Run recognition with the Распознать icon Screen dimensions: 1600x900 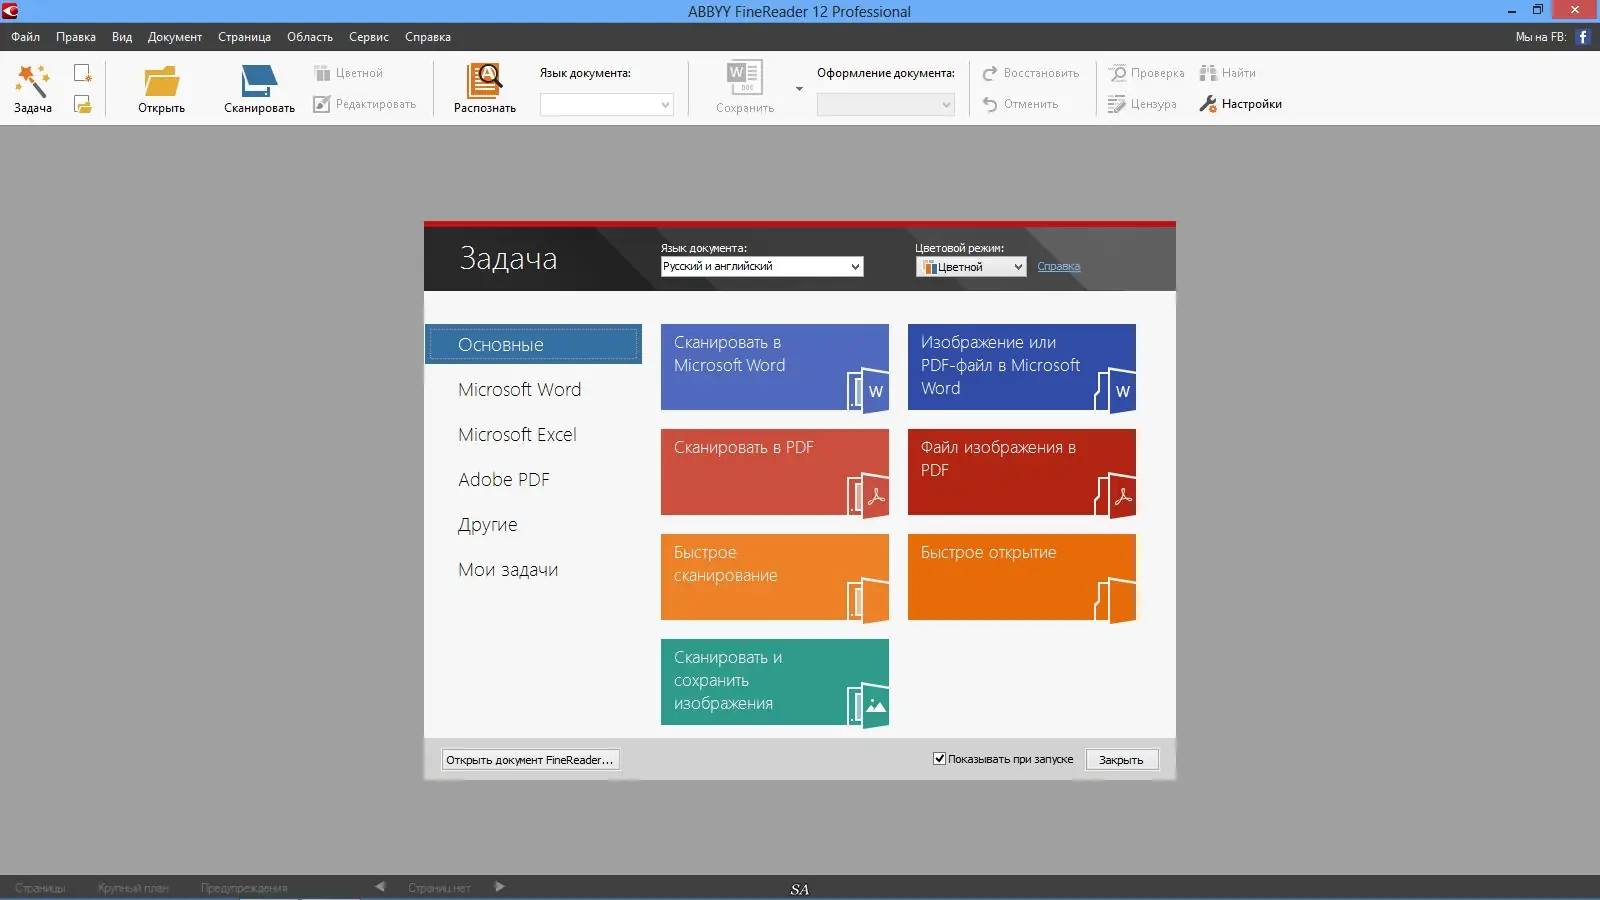click(484, 80)
